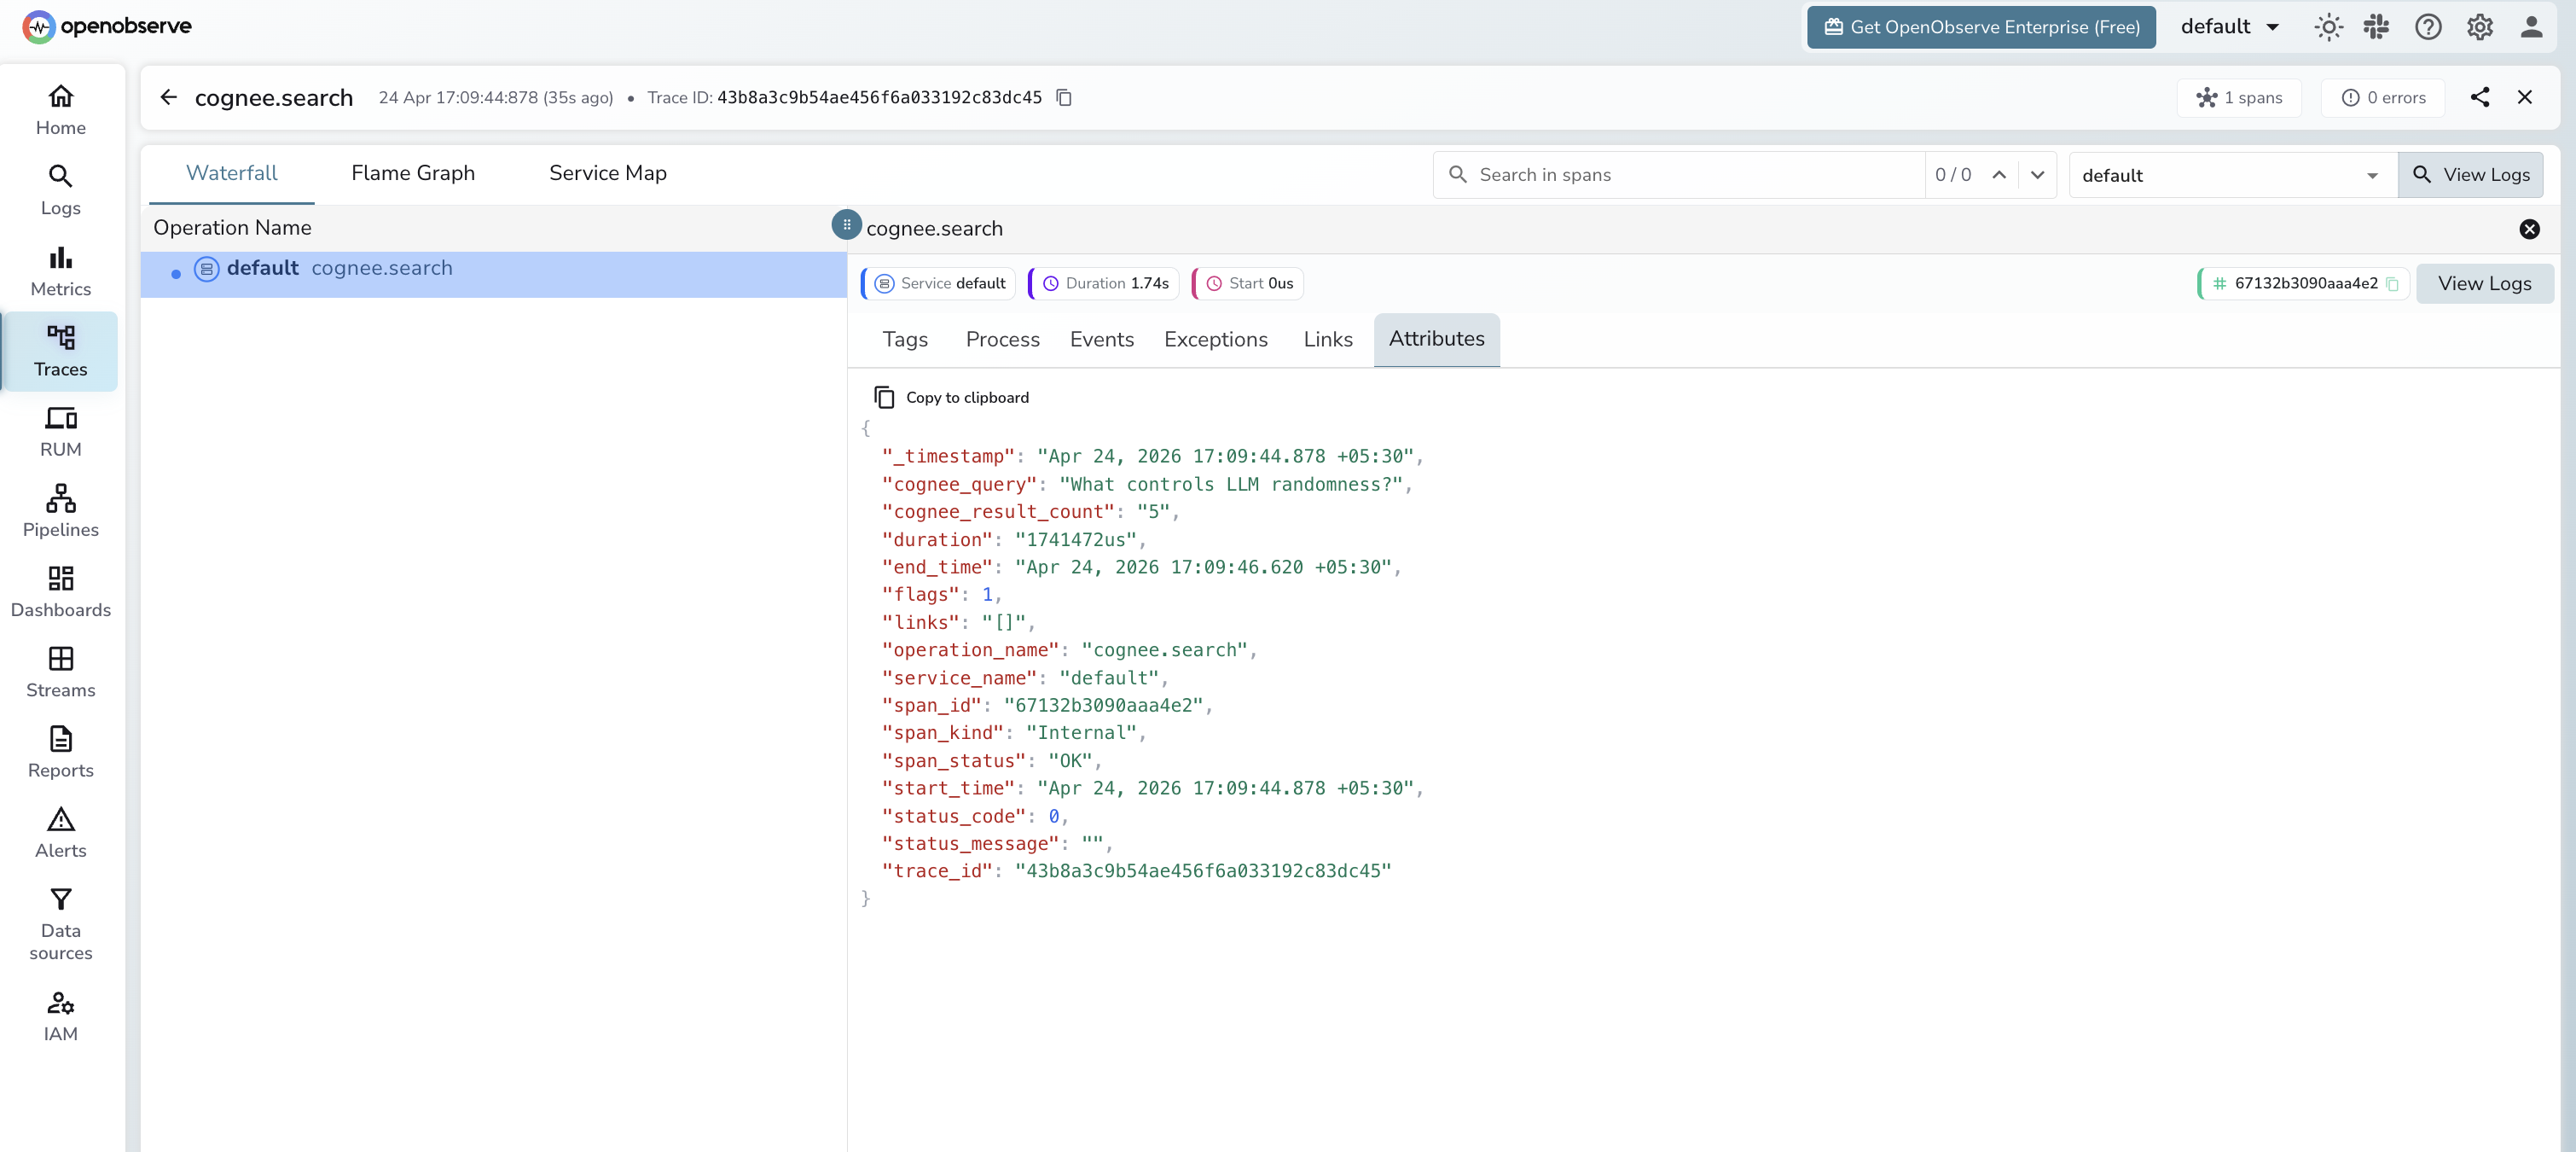
Task: Click the View Logs button
Action: [x=2470, y=174]
